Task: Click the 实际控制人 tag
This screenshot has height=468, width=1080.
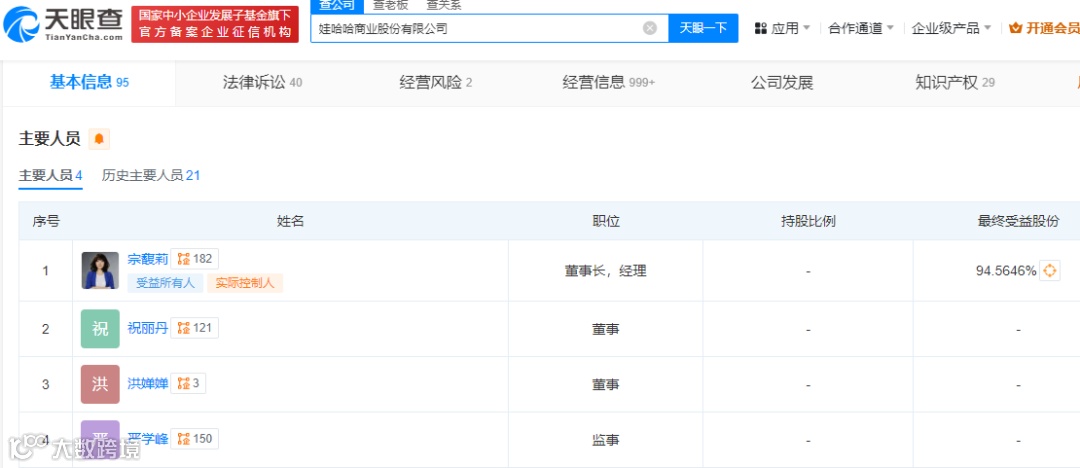Action: pos(245,283)
